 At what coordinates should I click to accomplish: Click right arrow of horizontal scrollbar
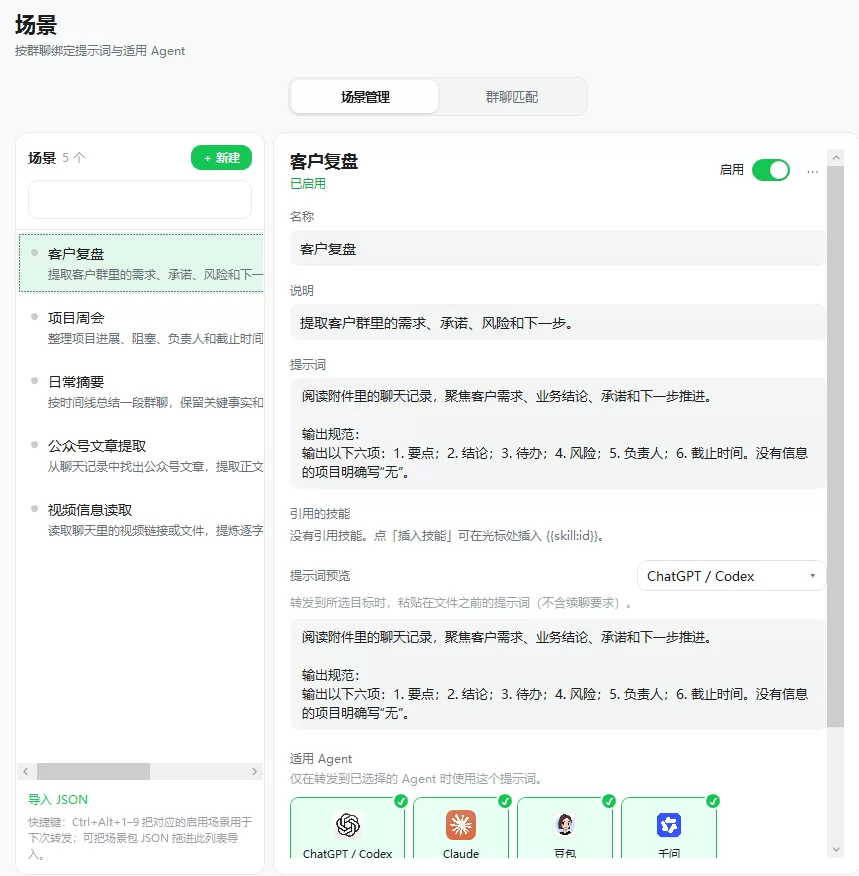(255, 772)
